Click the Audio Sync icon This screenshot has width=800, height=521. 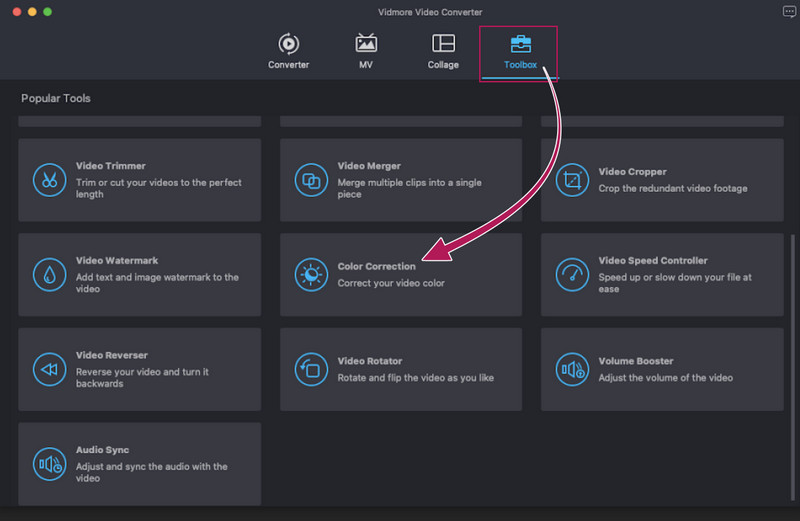pos(48,464)
